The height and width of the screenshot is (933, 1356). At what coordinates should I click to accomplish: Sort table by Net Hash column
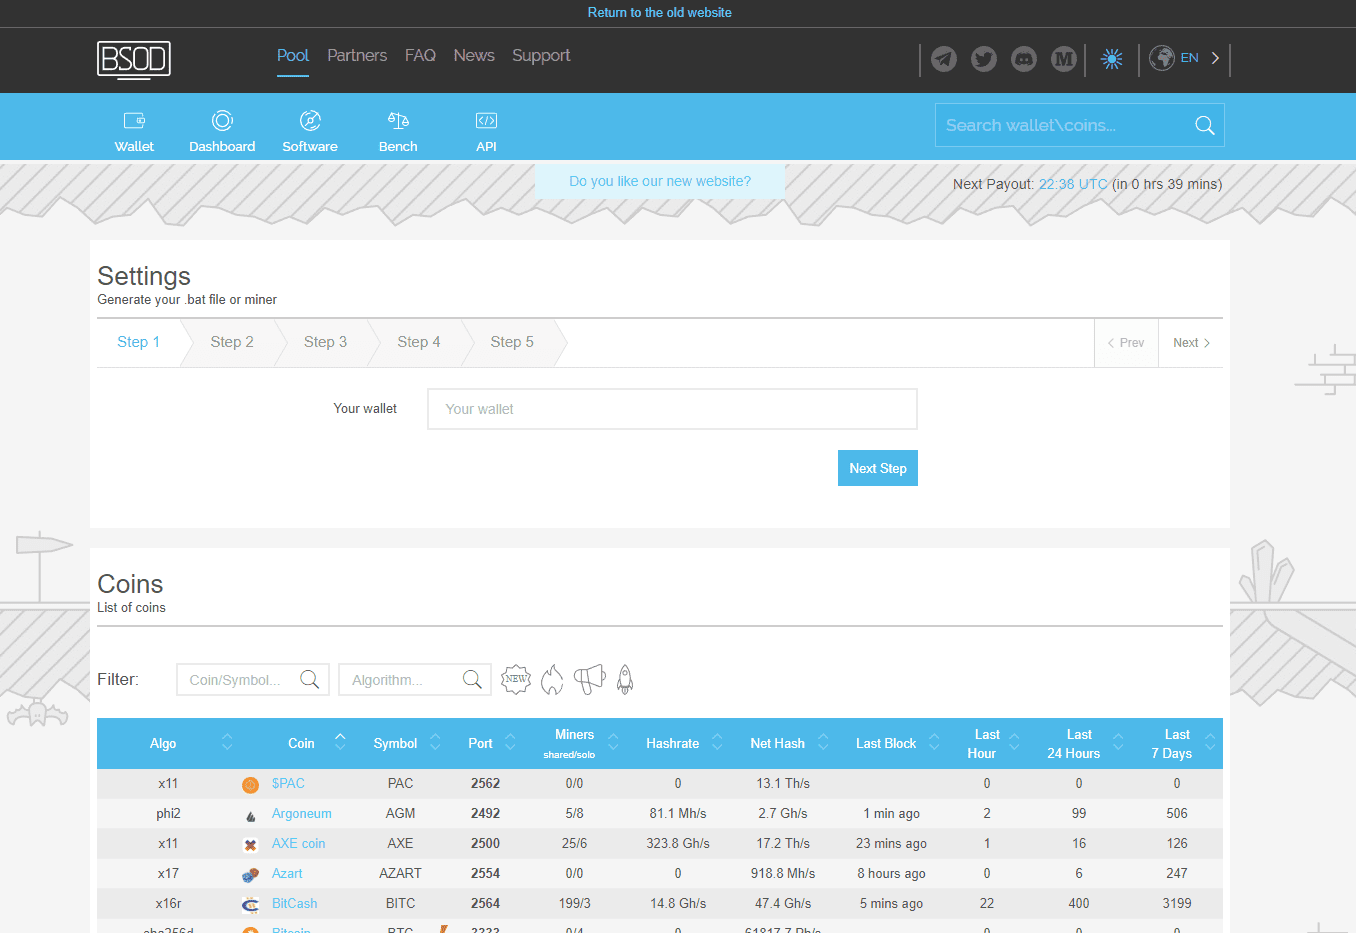point(777,743)
